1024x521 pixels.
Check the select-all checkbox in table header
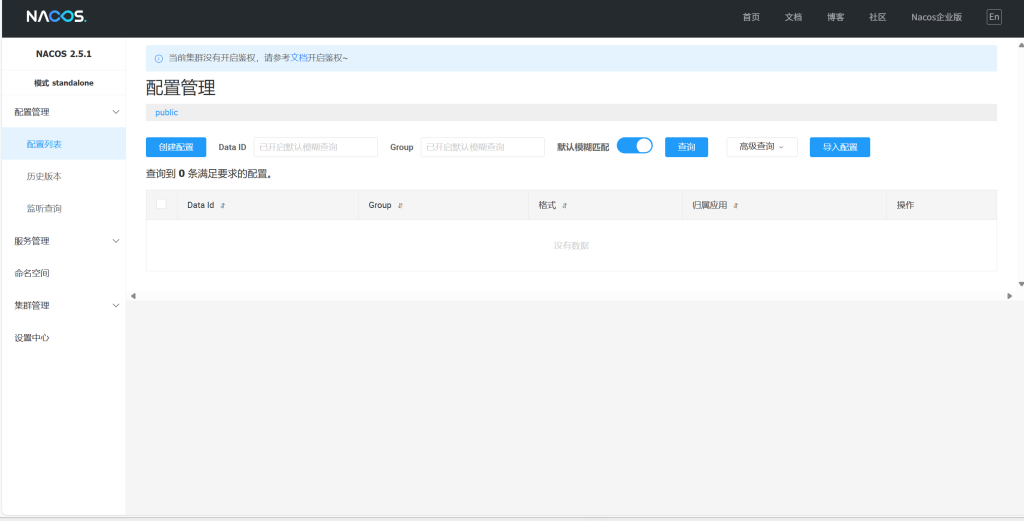point(162,204)
